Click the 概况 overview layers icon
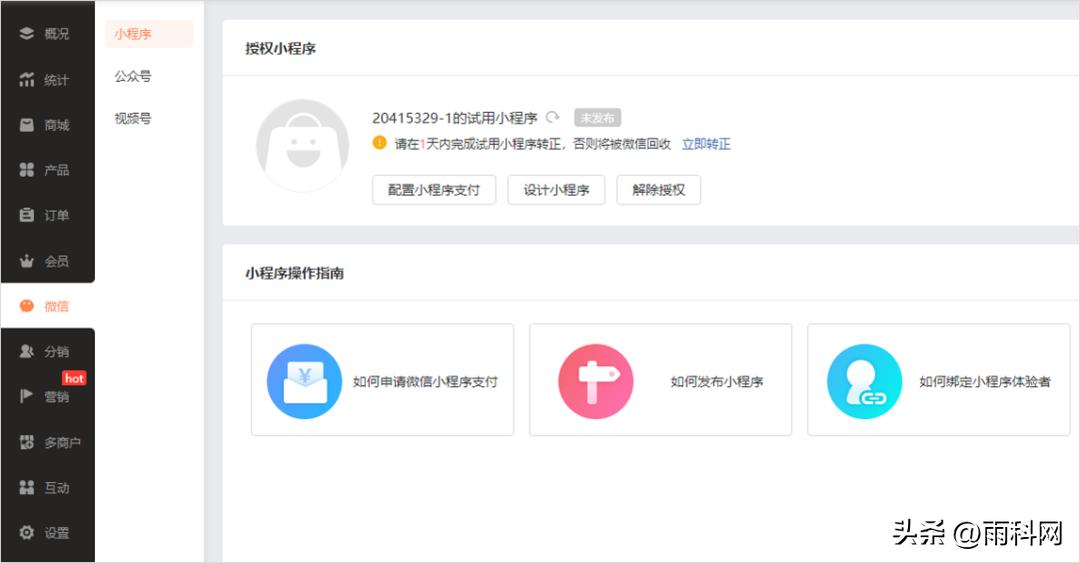Viewport: 1080px width, 563px height. [26, 33]
